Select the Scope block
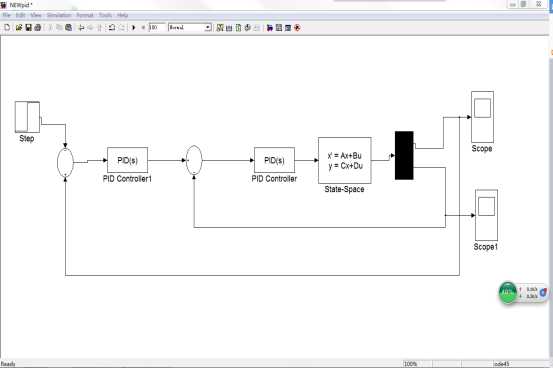Viewport: 553px width, 368px height. click(x=482, y=117)
